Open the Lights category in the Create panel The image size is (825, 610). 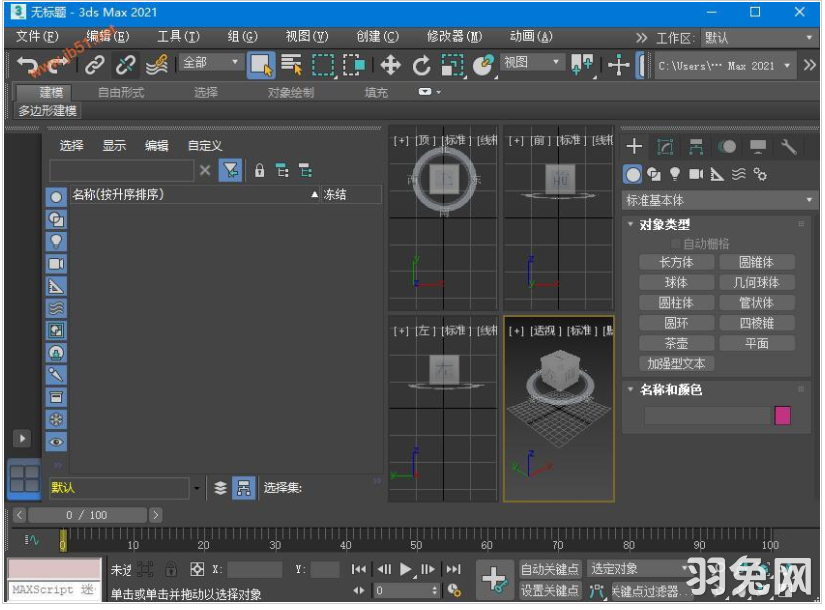675,173
